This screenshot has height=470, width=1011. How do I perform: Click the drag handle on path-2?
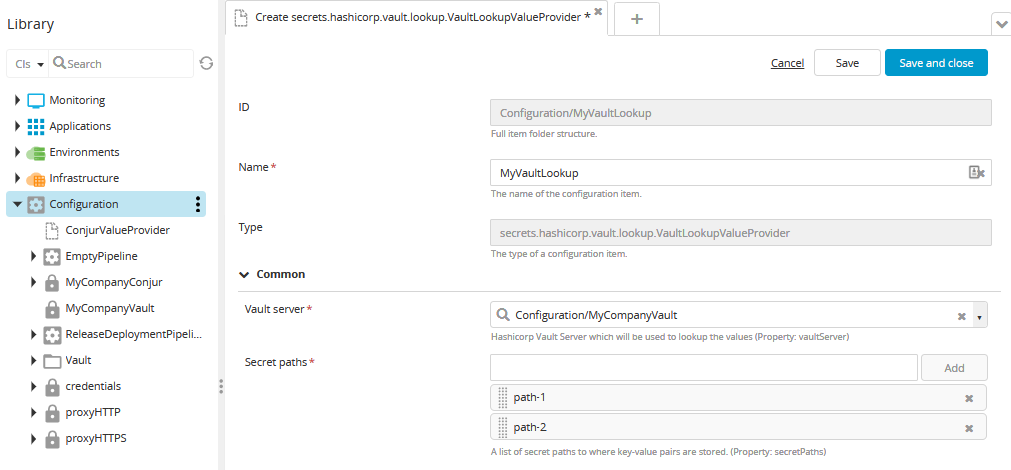click(503, 428)
